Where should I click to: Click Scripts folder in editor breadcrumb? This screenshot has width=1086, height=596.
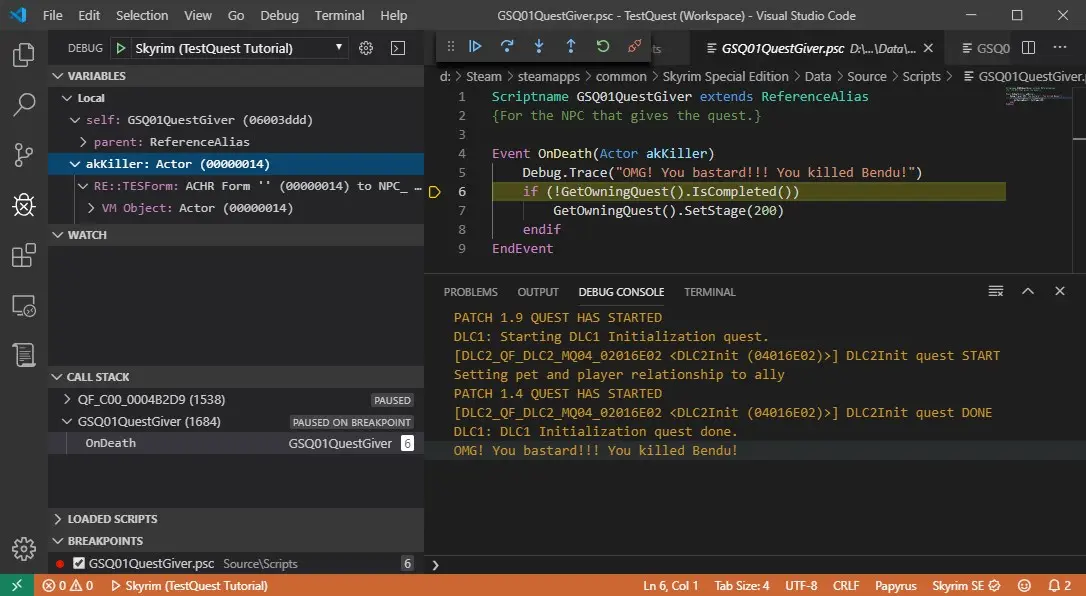point(921,77)
